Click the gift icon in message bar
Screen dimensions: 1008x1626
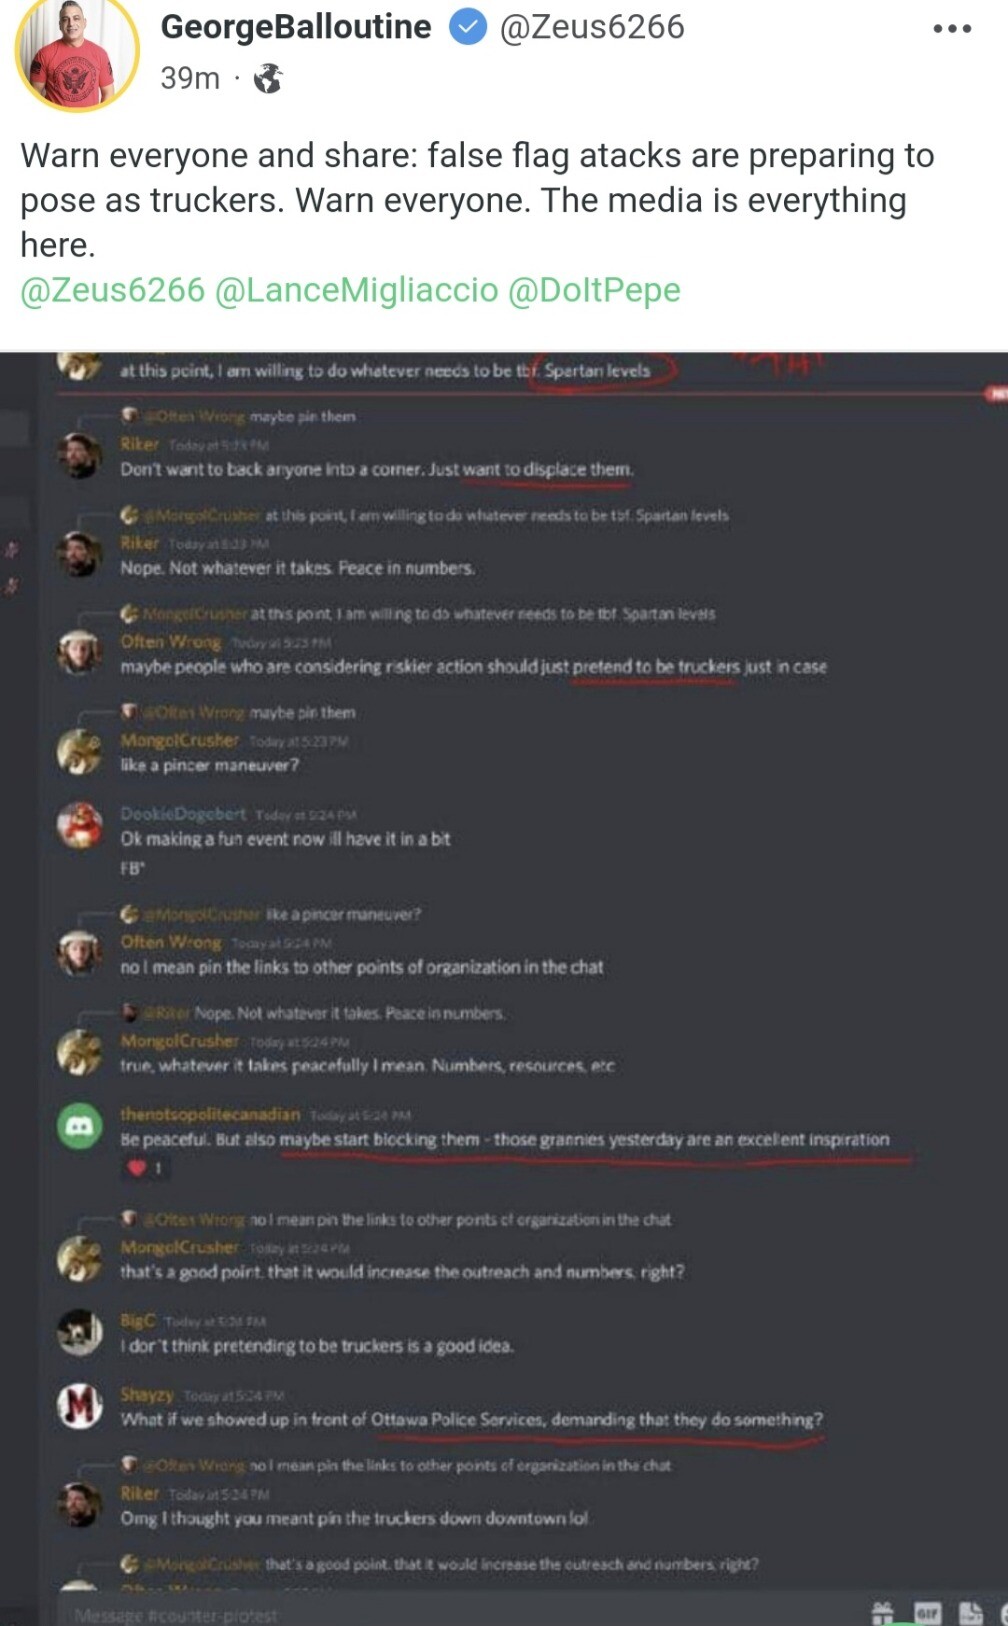882,1612
